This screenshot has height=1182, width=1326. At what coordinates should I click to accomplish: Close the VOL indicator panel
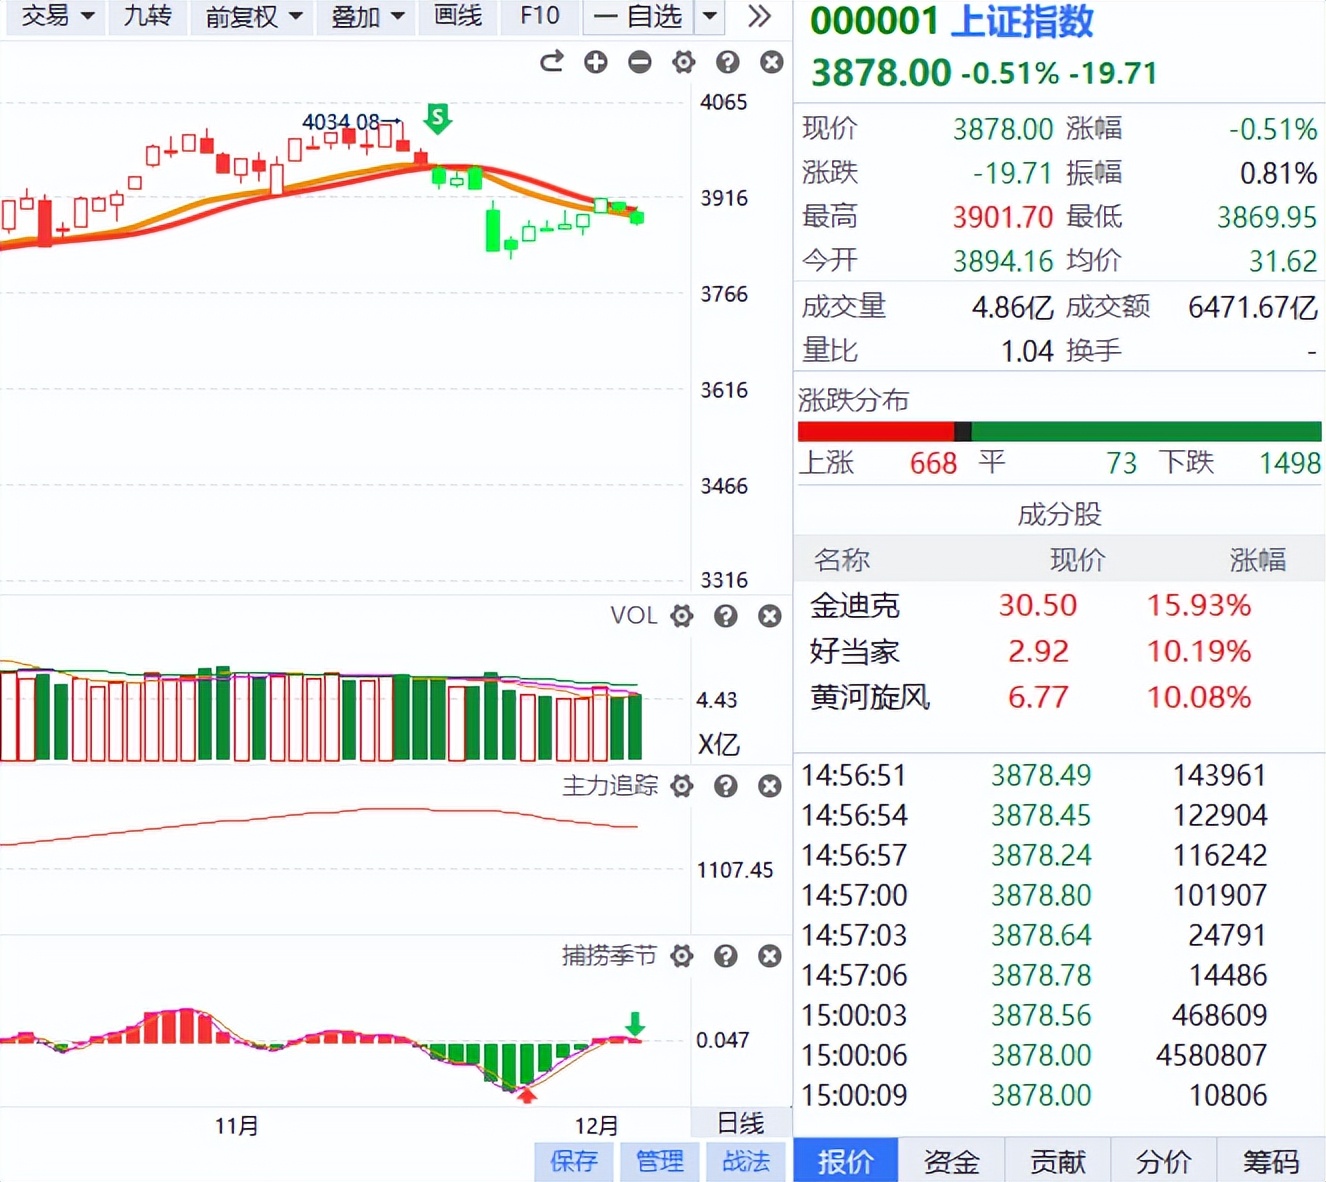[x=770, y=616]
